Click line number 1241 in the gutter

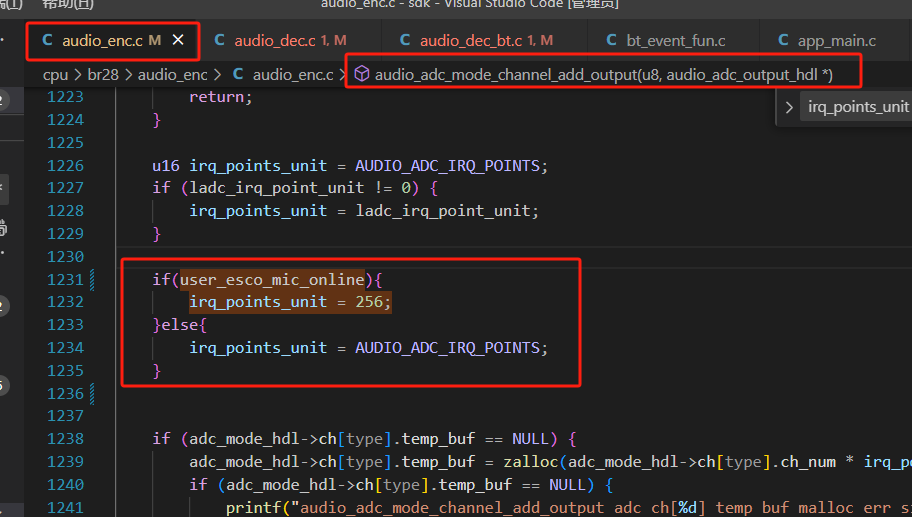[x=65, y=508]
